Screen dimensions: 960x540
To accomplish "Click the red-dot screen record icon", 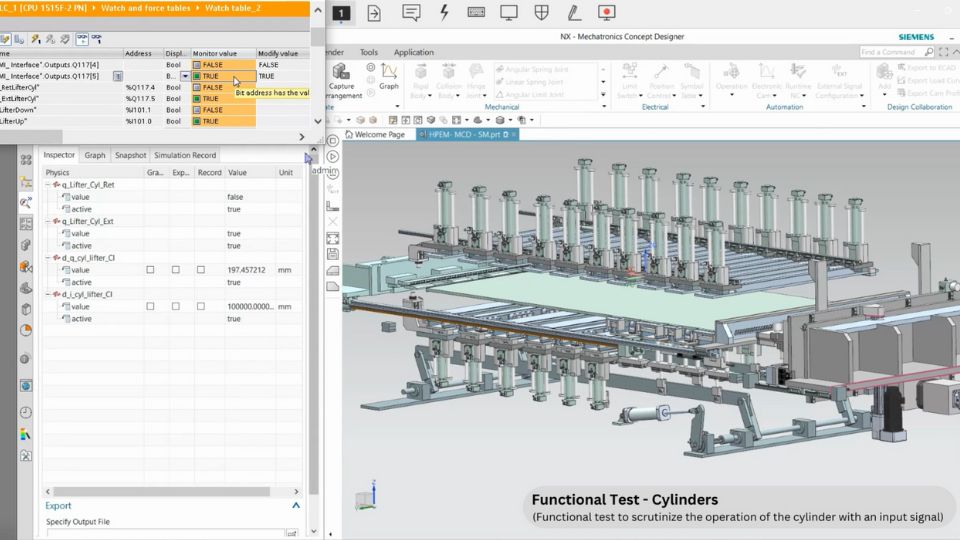I will 606,12.
